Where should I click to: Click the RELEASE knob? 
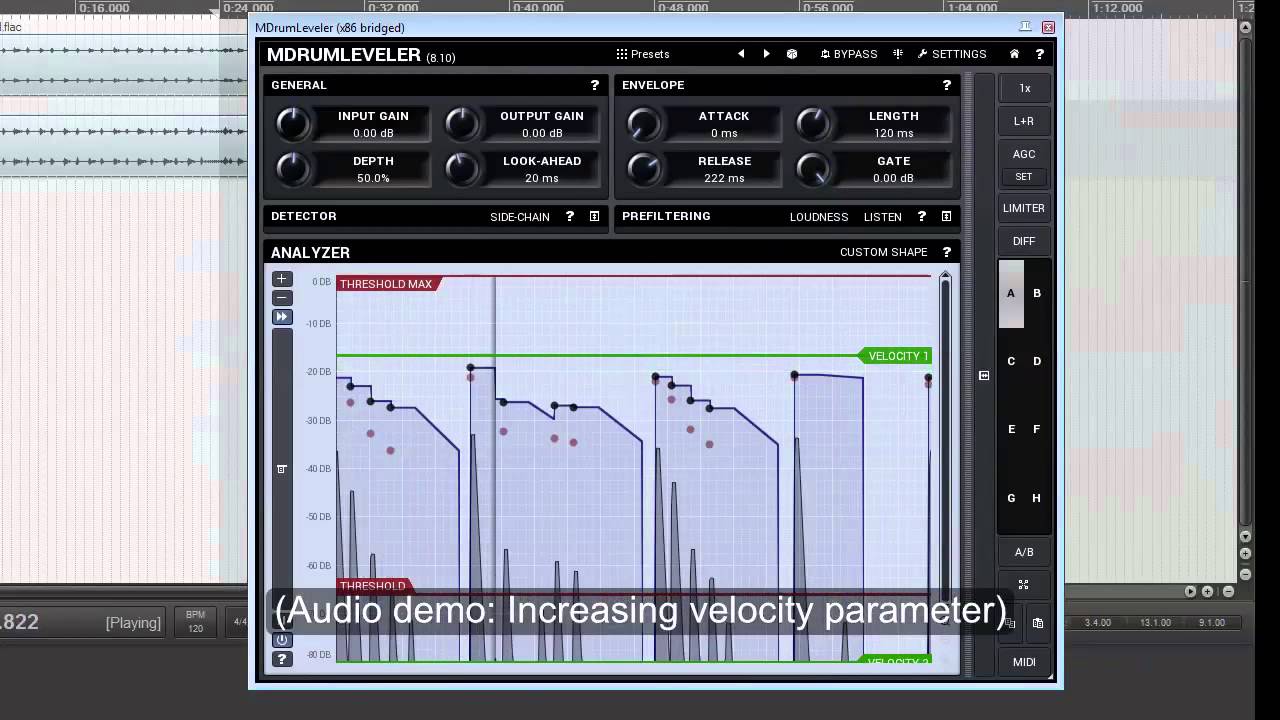point(644,169)
